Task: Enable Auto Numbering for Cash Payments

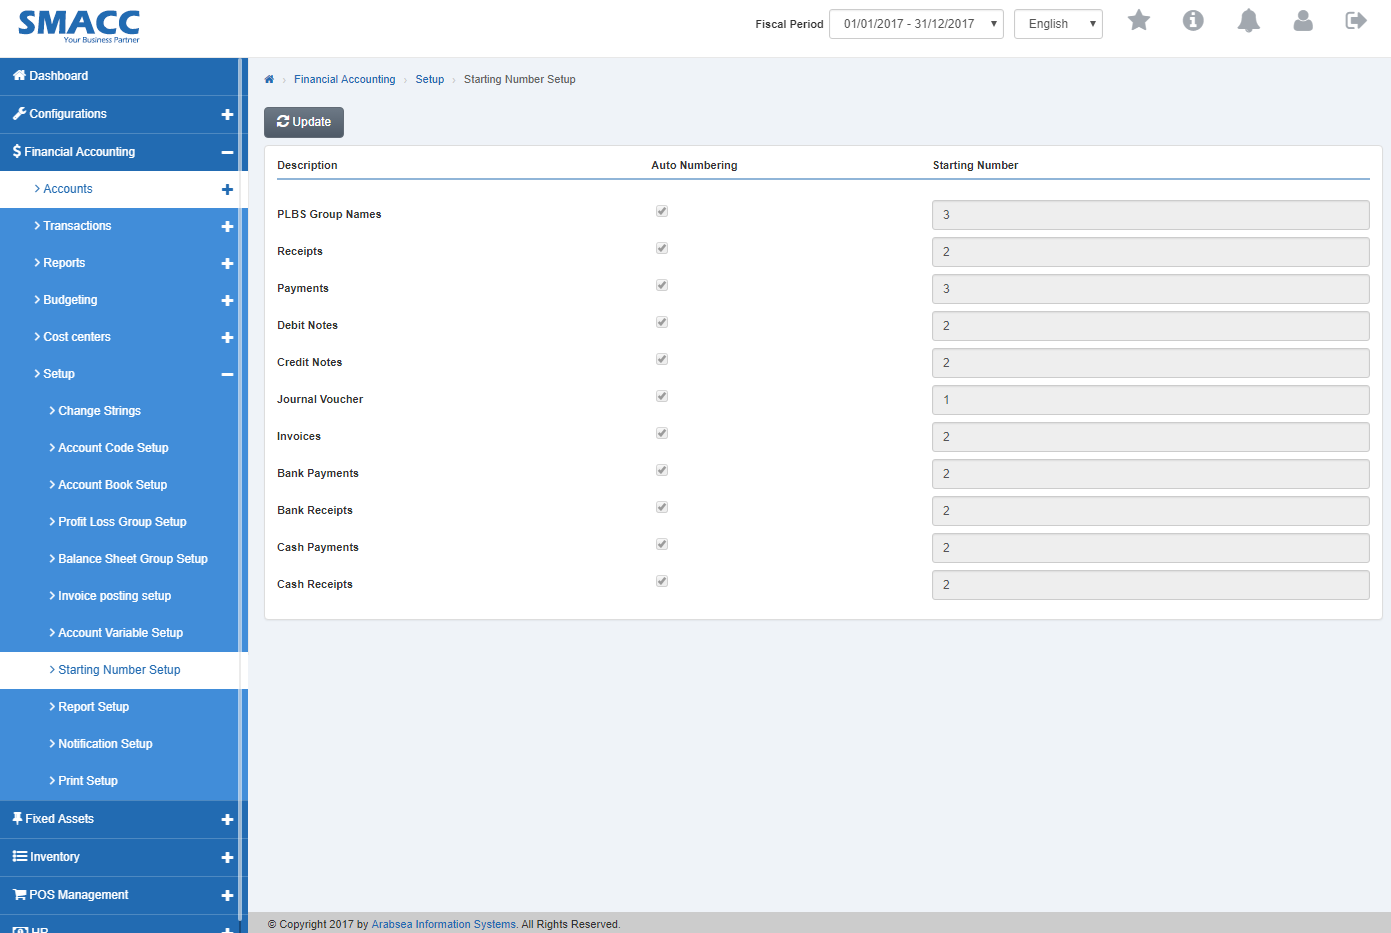Action: coord(661,543)
